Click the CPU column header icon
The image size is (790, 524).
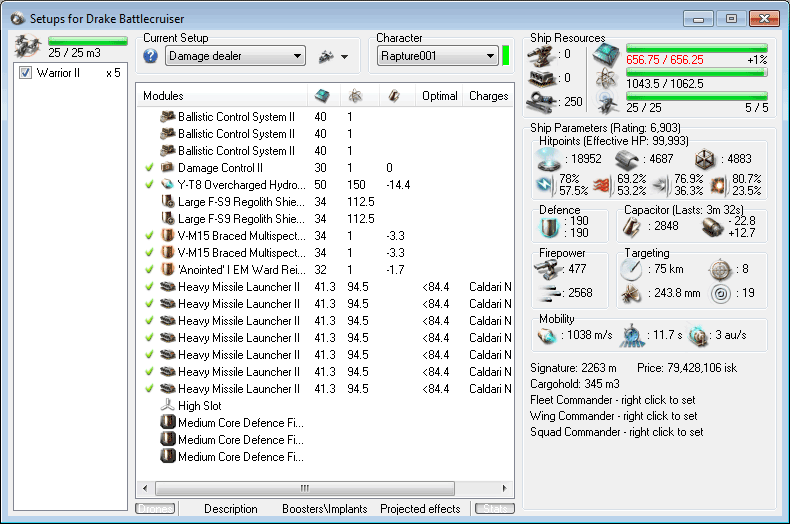[x=322, y=96]
